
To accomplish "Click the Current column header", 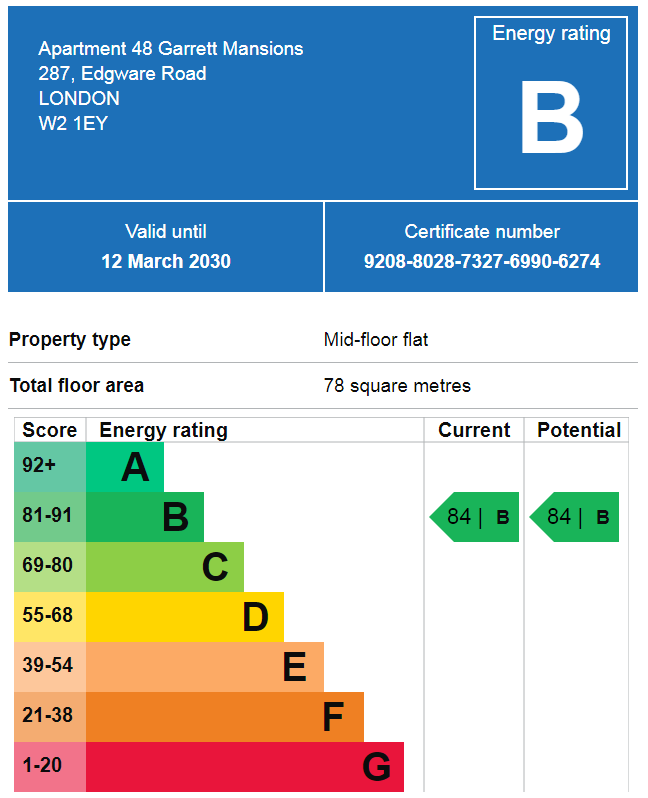I will (x=474, y=430).
